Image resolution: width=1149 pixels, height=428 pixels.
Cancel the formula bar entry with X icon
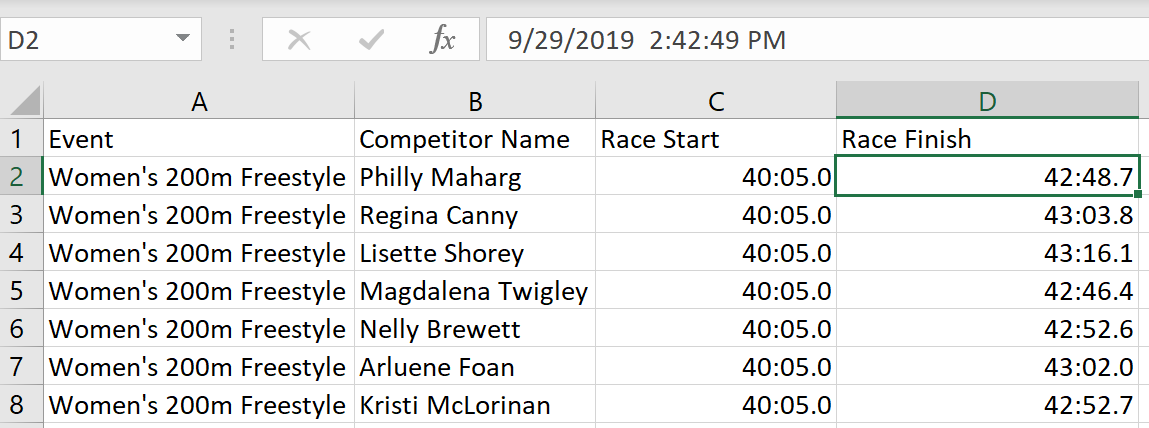pyautogui.click(x=299, y=40)
